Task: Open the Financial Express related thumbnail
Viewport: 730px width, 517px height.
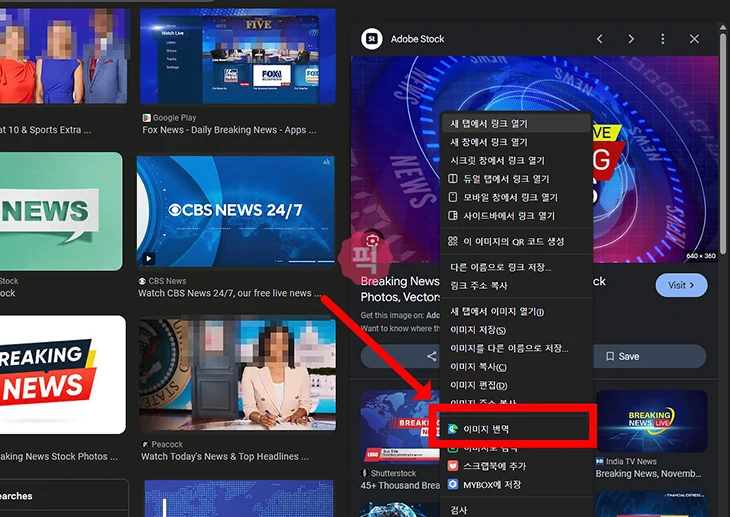Action: tap(651, 503)
